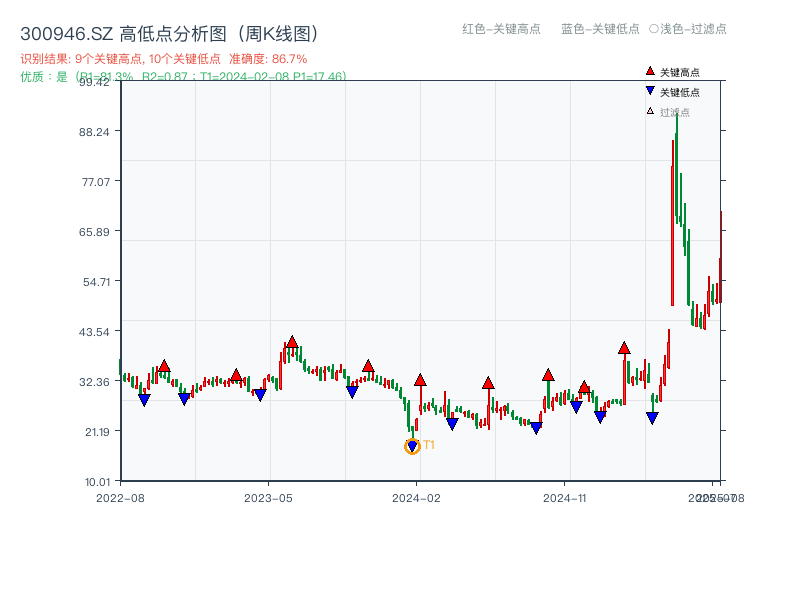800x600 pixels.
Task: Click the tallest candlestick peaking near 92
Action: [x=677, y=168]
